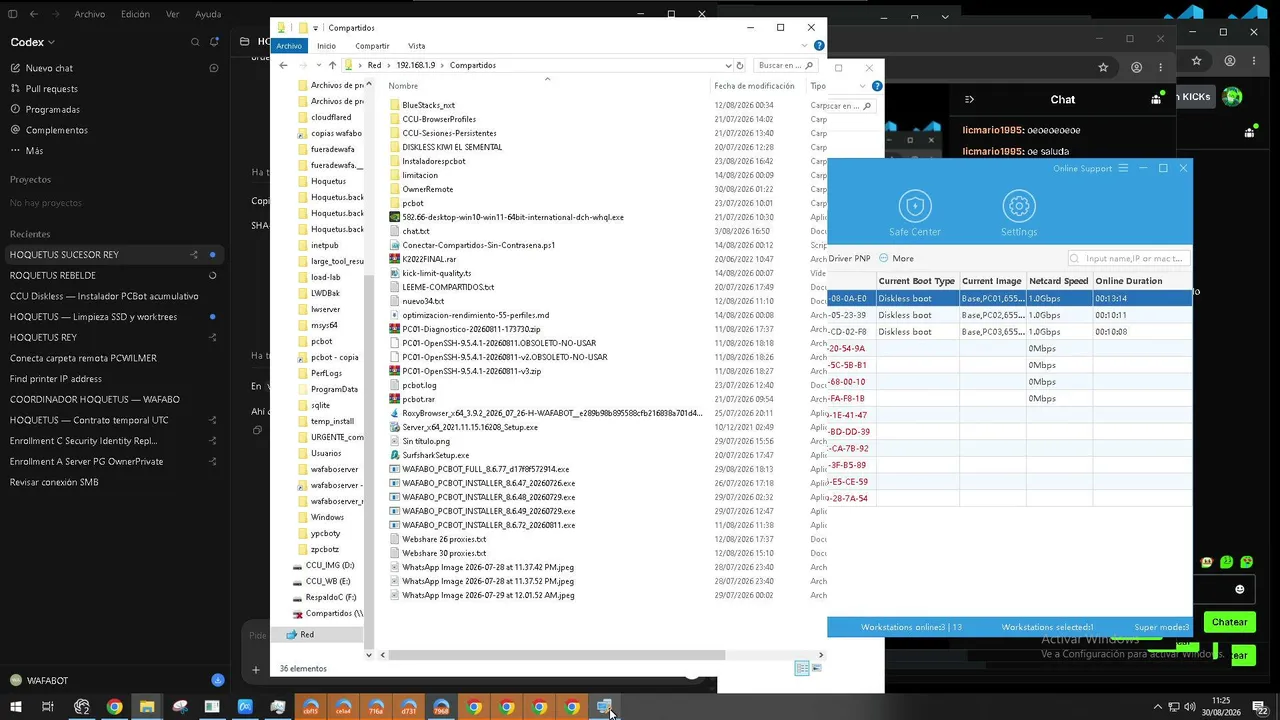The width and height of the screenshot is (1280, 720).
Task: Expand the Explorer address history dropdown
Action: click(x=727, y=65)
